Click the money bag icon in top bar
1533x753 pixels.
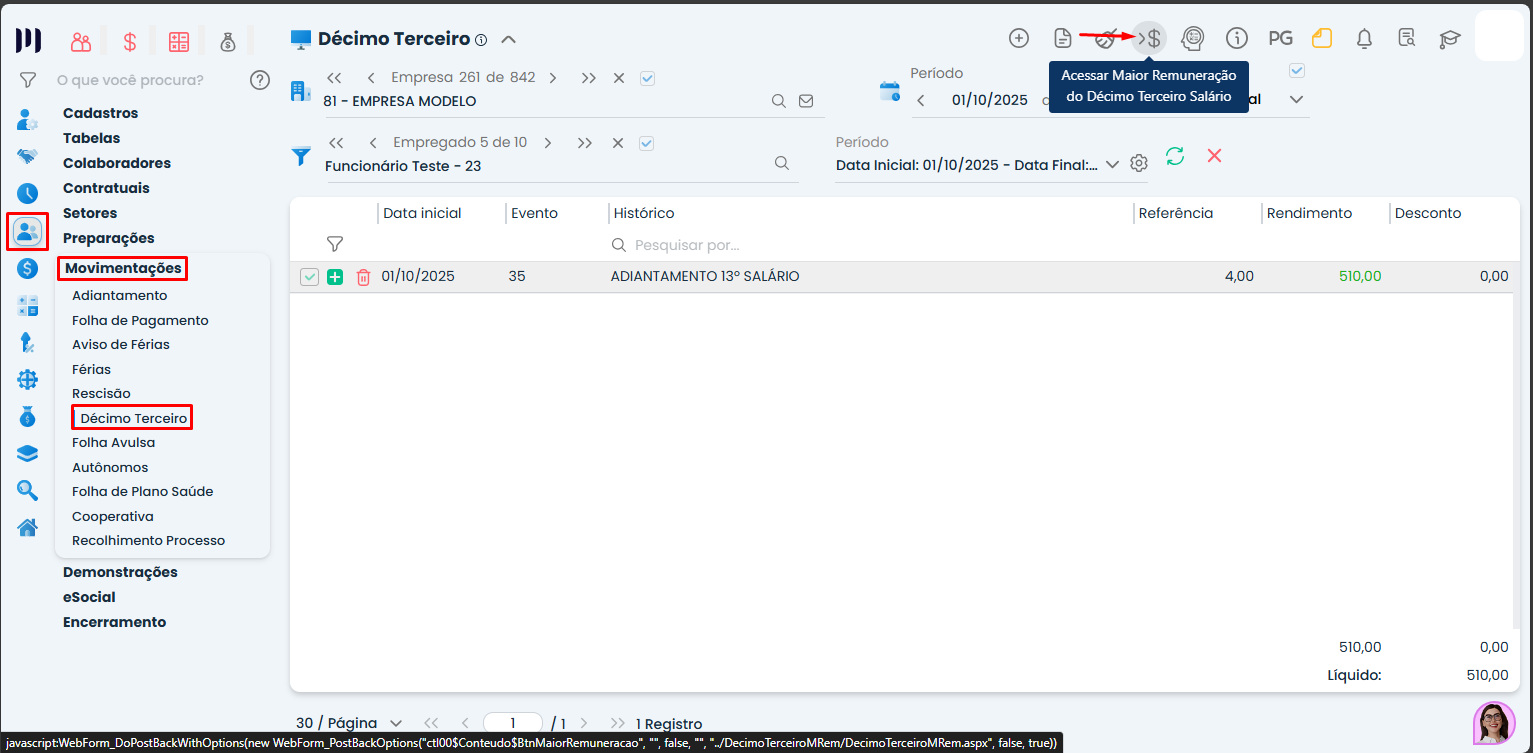pos(227,41)
